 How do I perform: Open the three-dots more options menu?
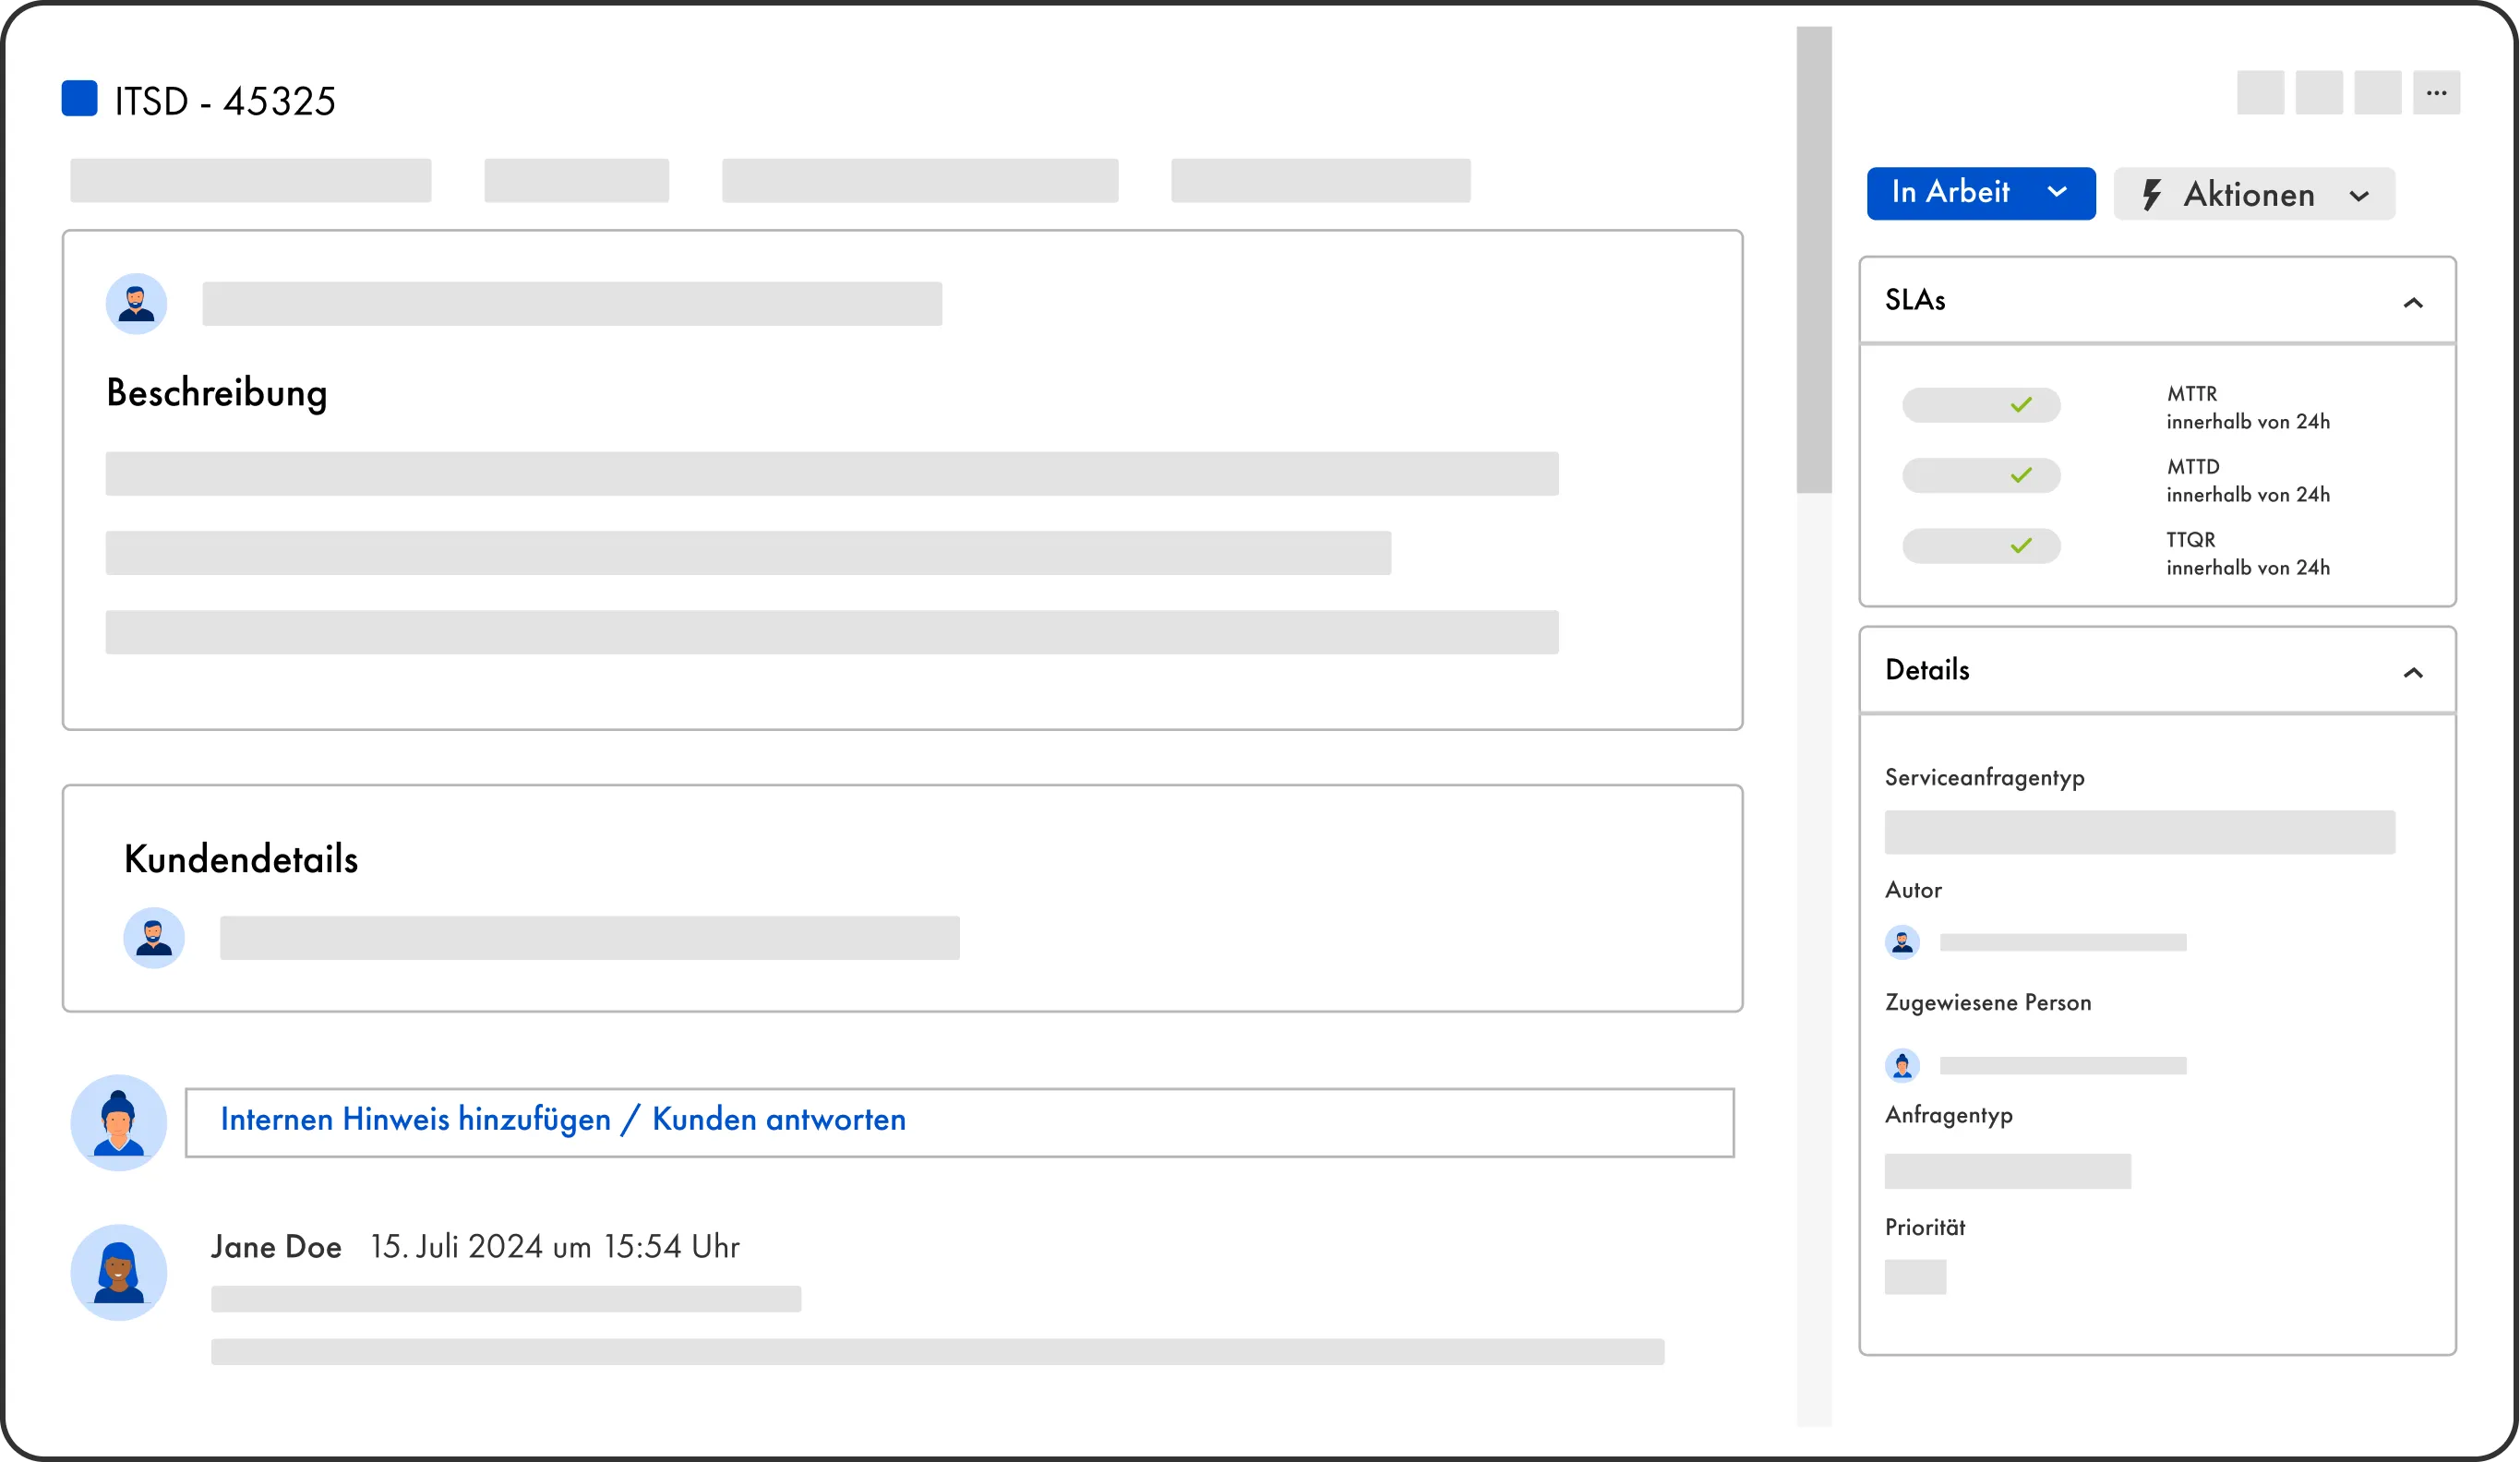[2435, 93]
